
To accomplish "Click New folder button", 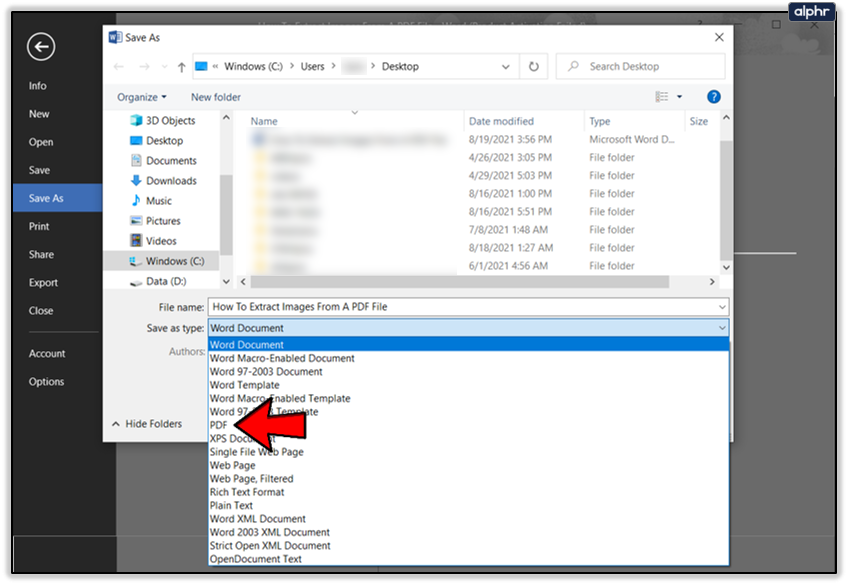I will tap(216, 97).
